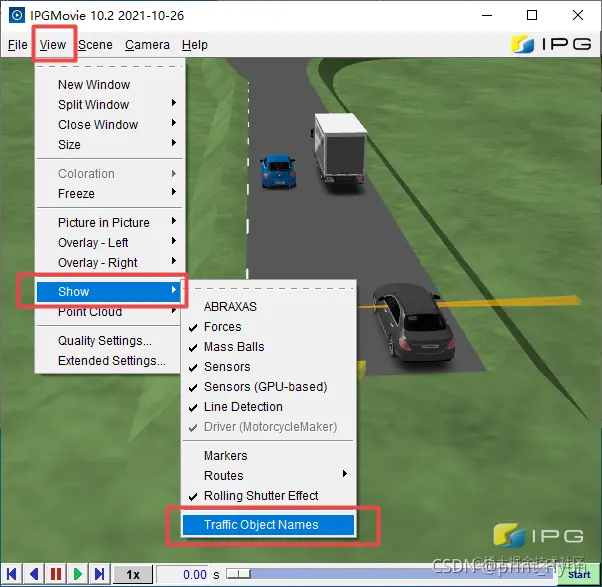Toggle Line Detection checkbox item

pos(268,407)
